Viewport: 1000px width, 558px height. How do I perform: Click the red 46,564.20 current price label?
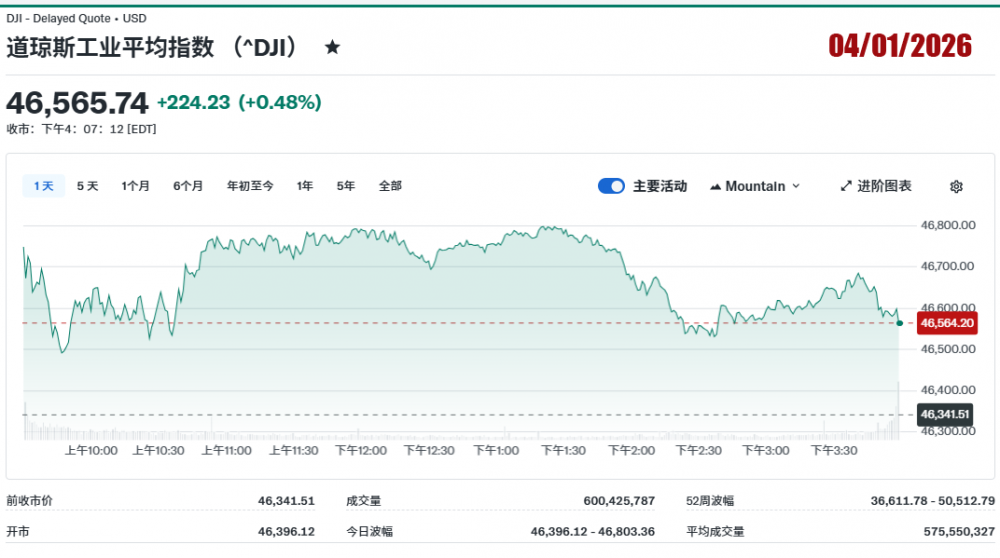tap(946, 323)
